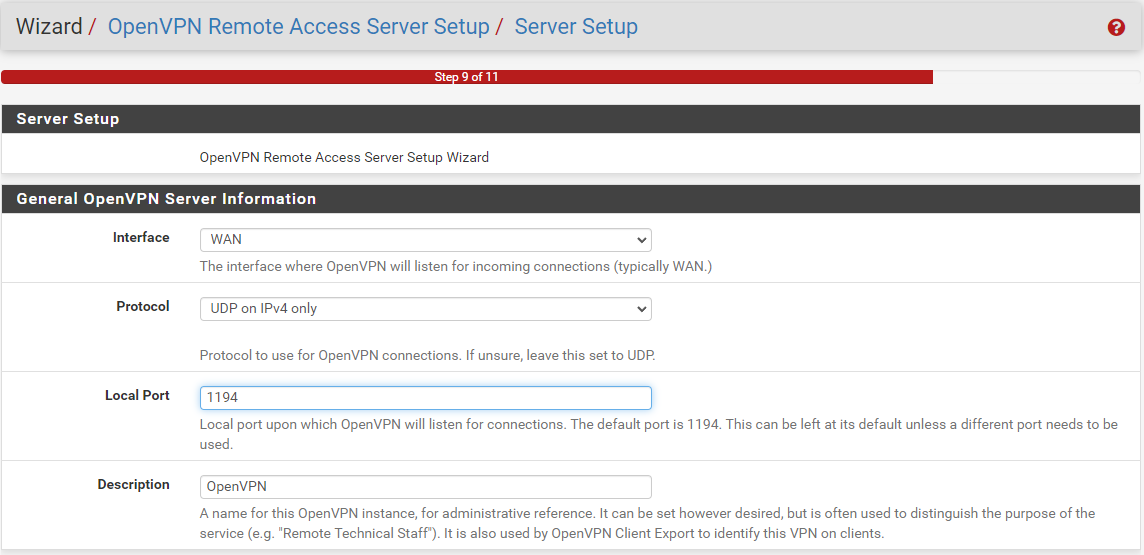
Task: Click the OpenVPN Remote Access Server Setup Wizard text
Action: click(344, 158)
